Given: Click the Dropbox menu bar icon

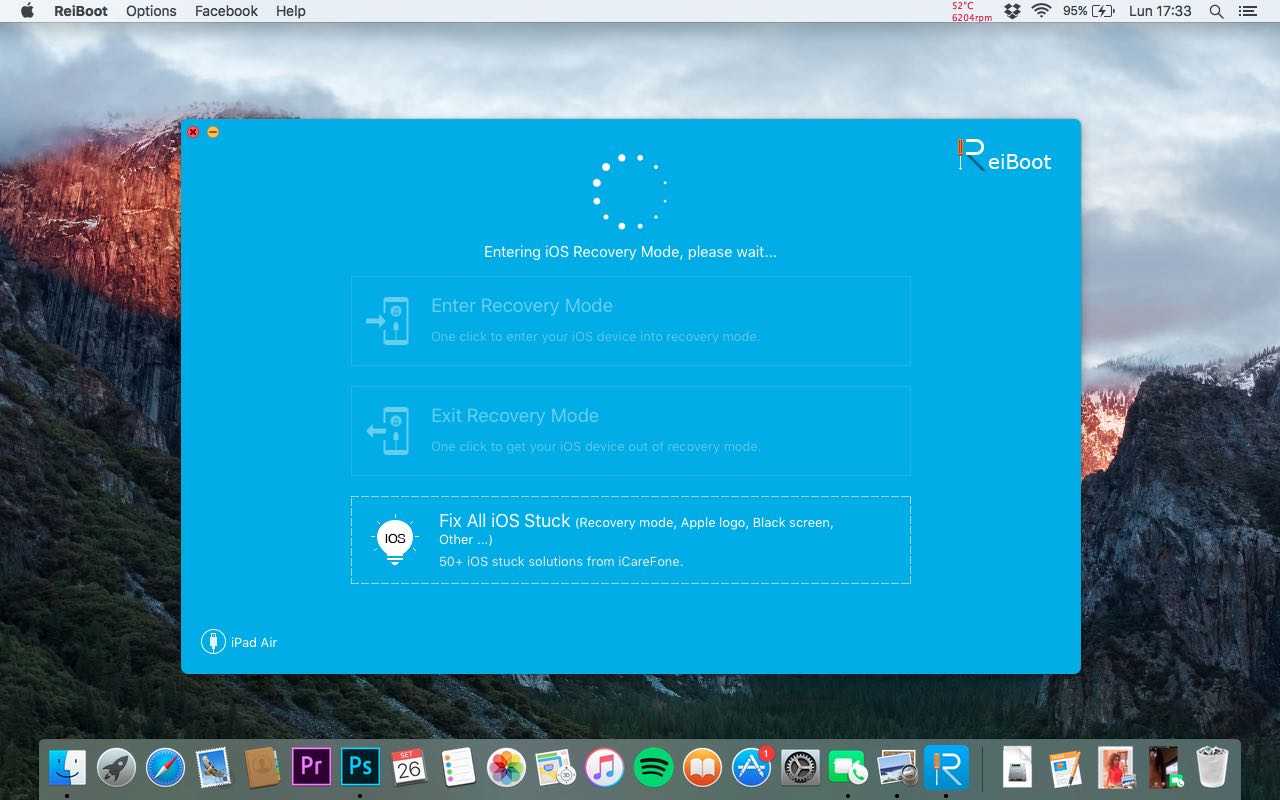Looking at the screenshot, I should (x=1012, y=11).
